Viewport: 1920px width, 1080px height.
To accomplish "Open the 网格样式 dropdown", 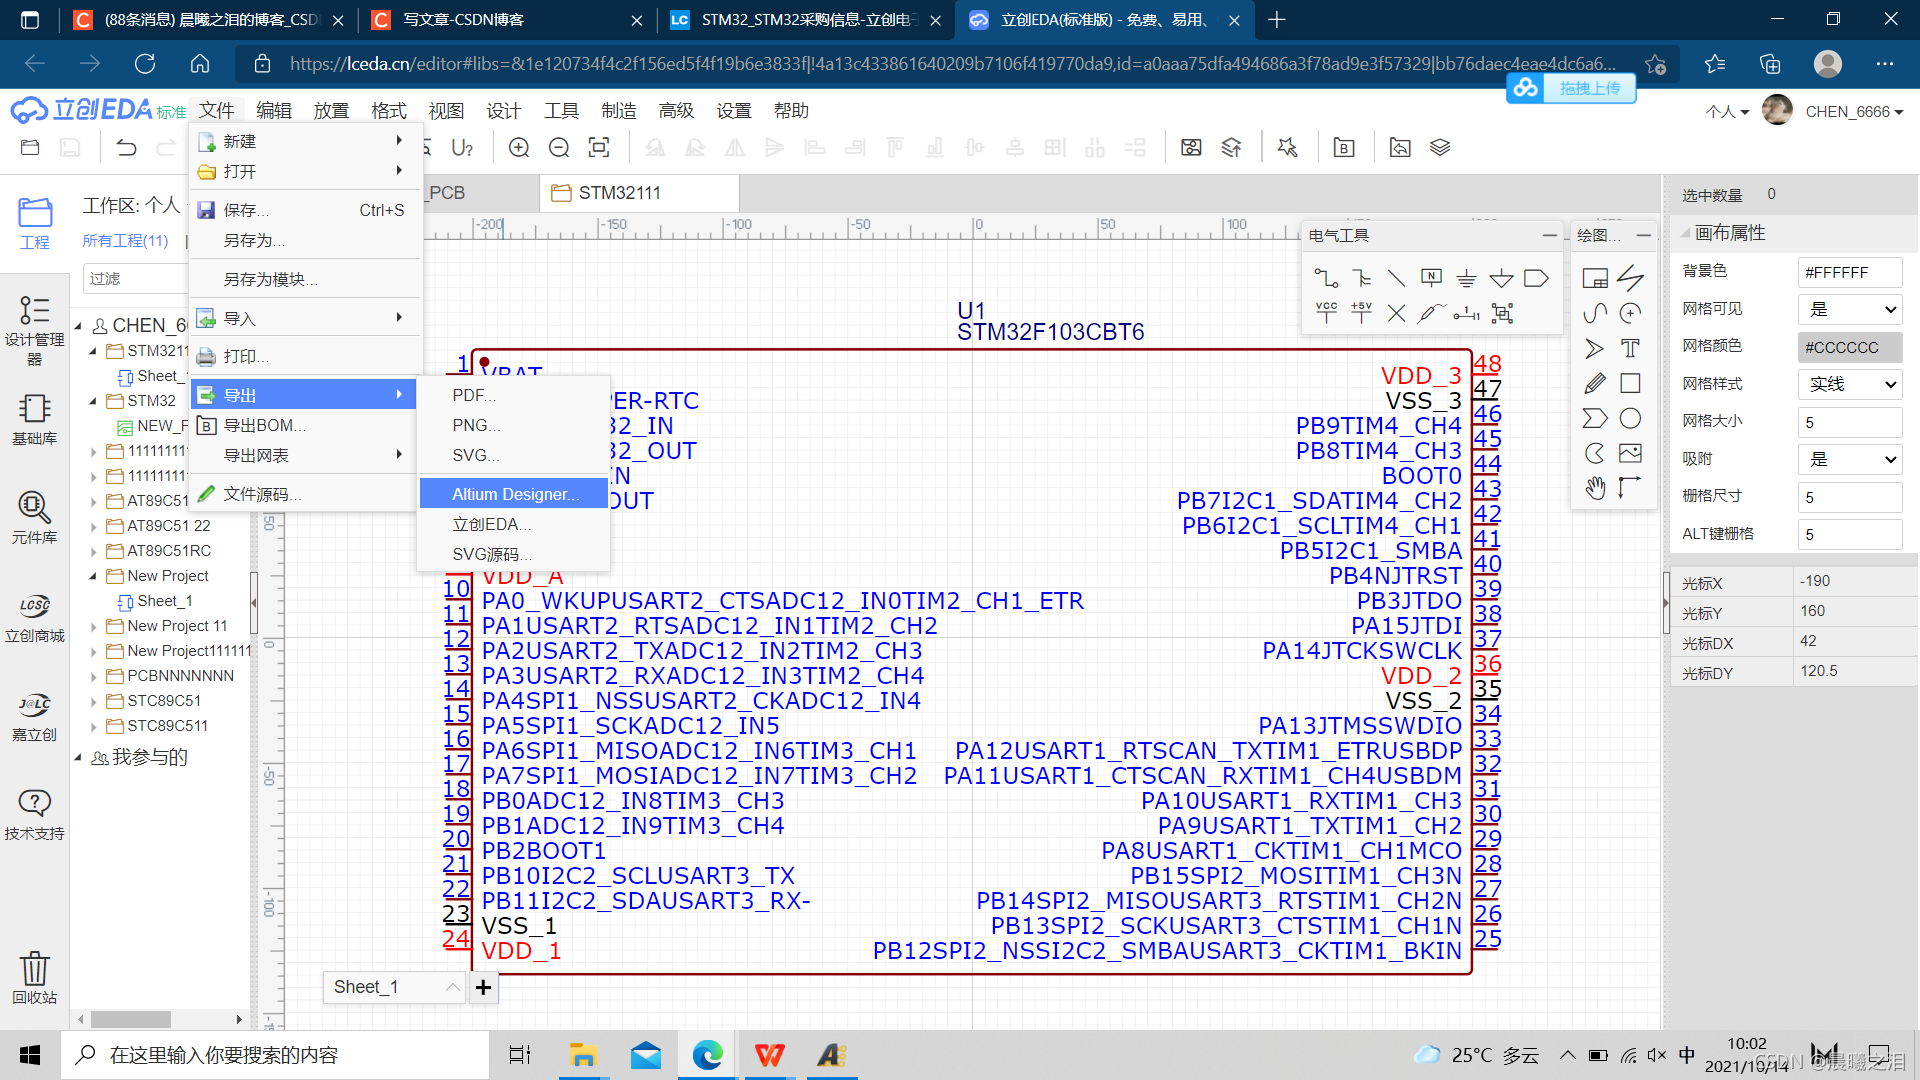I will point(1849,384).
